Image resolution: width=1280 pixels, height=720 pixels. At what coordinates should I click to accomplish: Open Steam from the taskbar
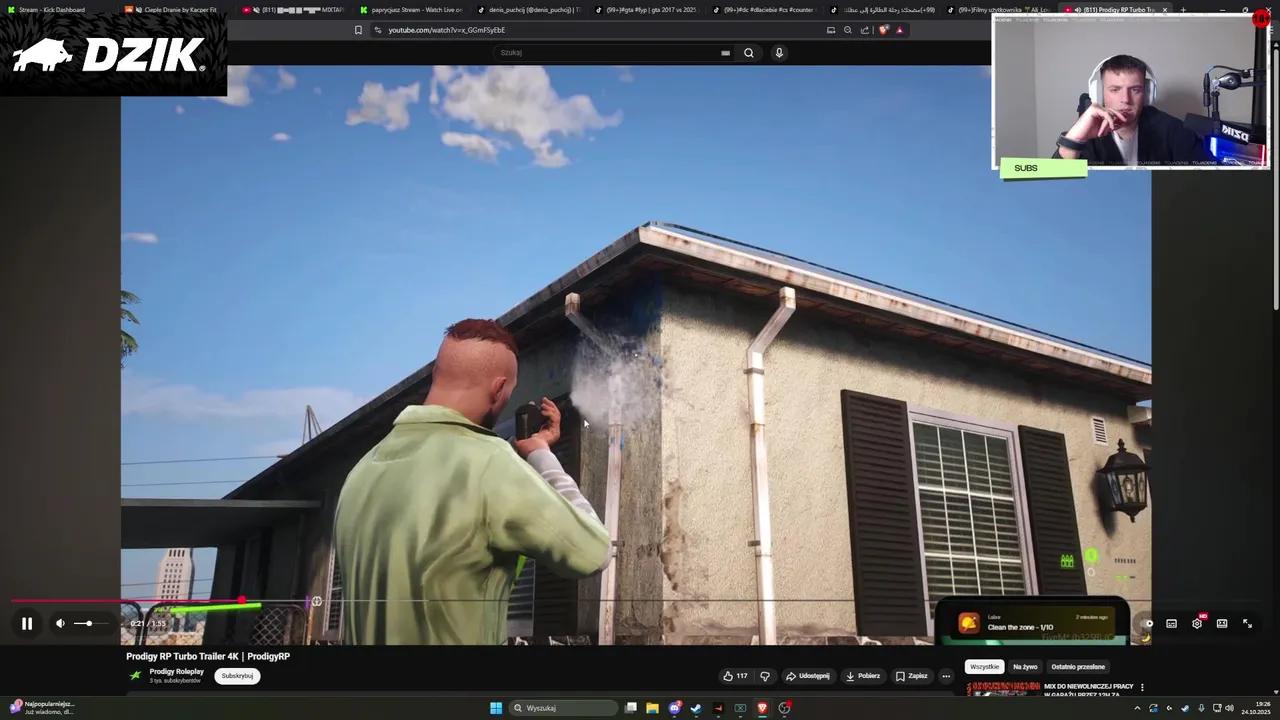point(696,708)
